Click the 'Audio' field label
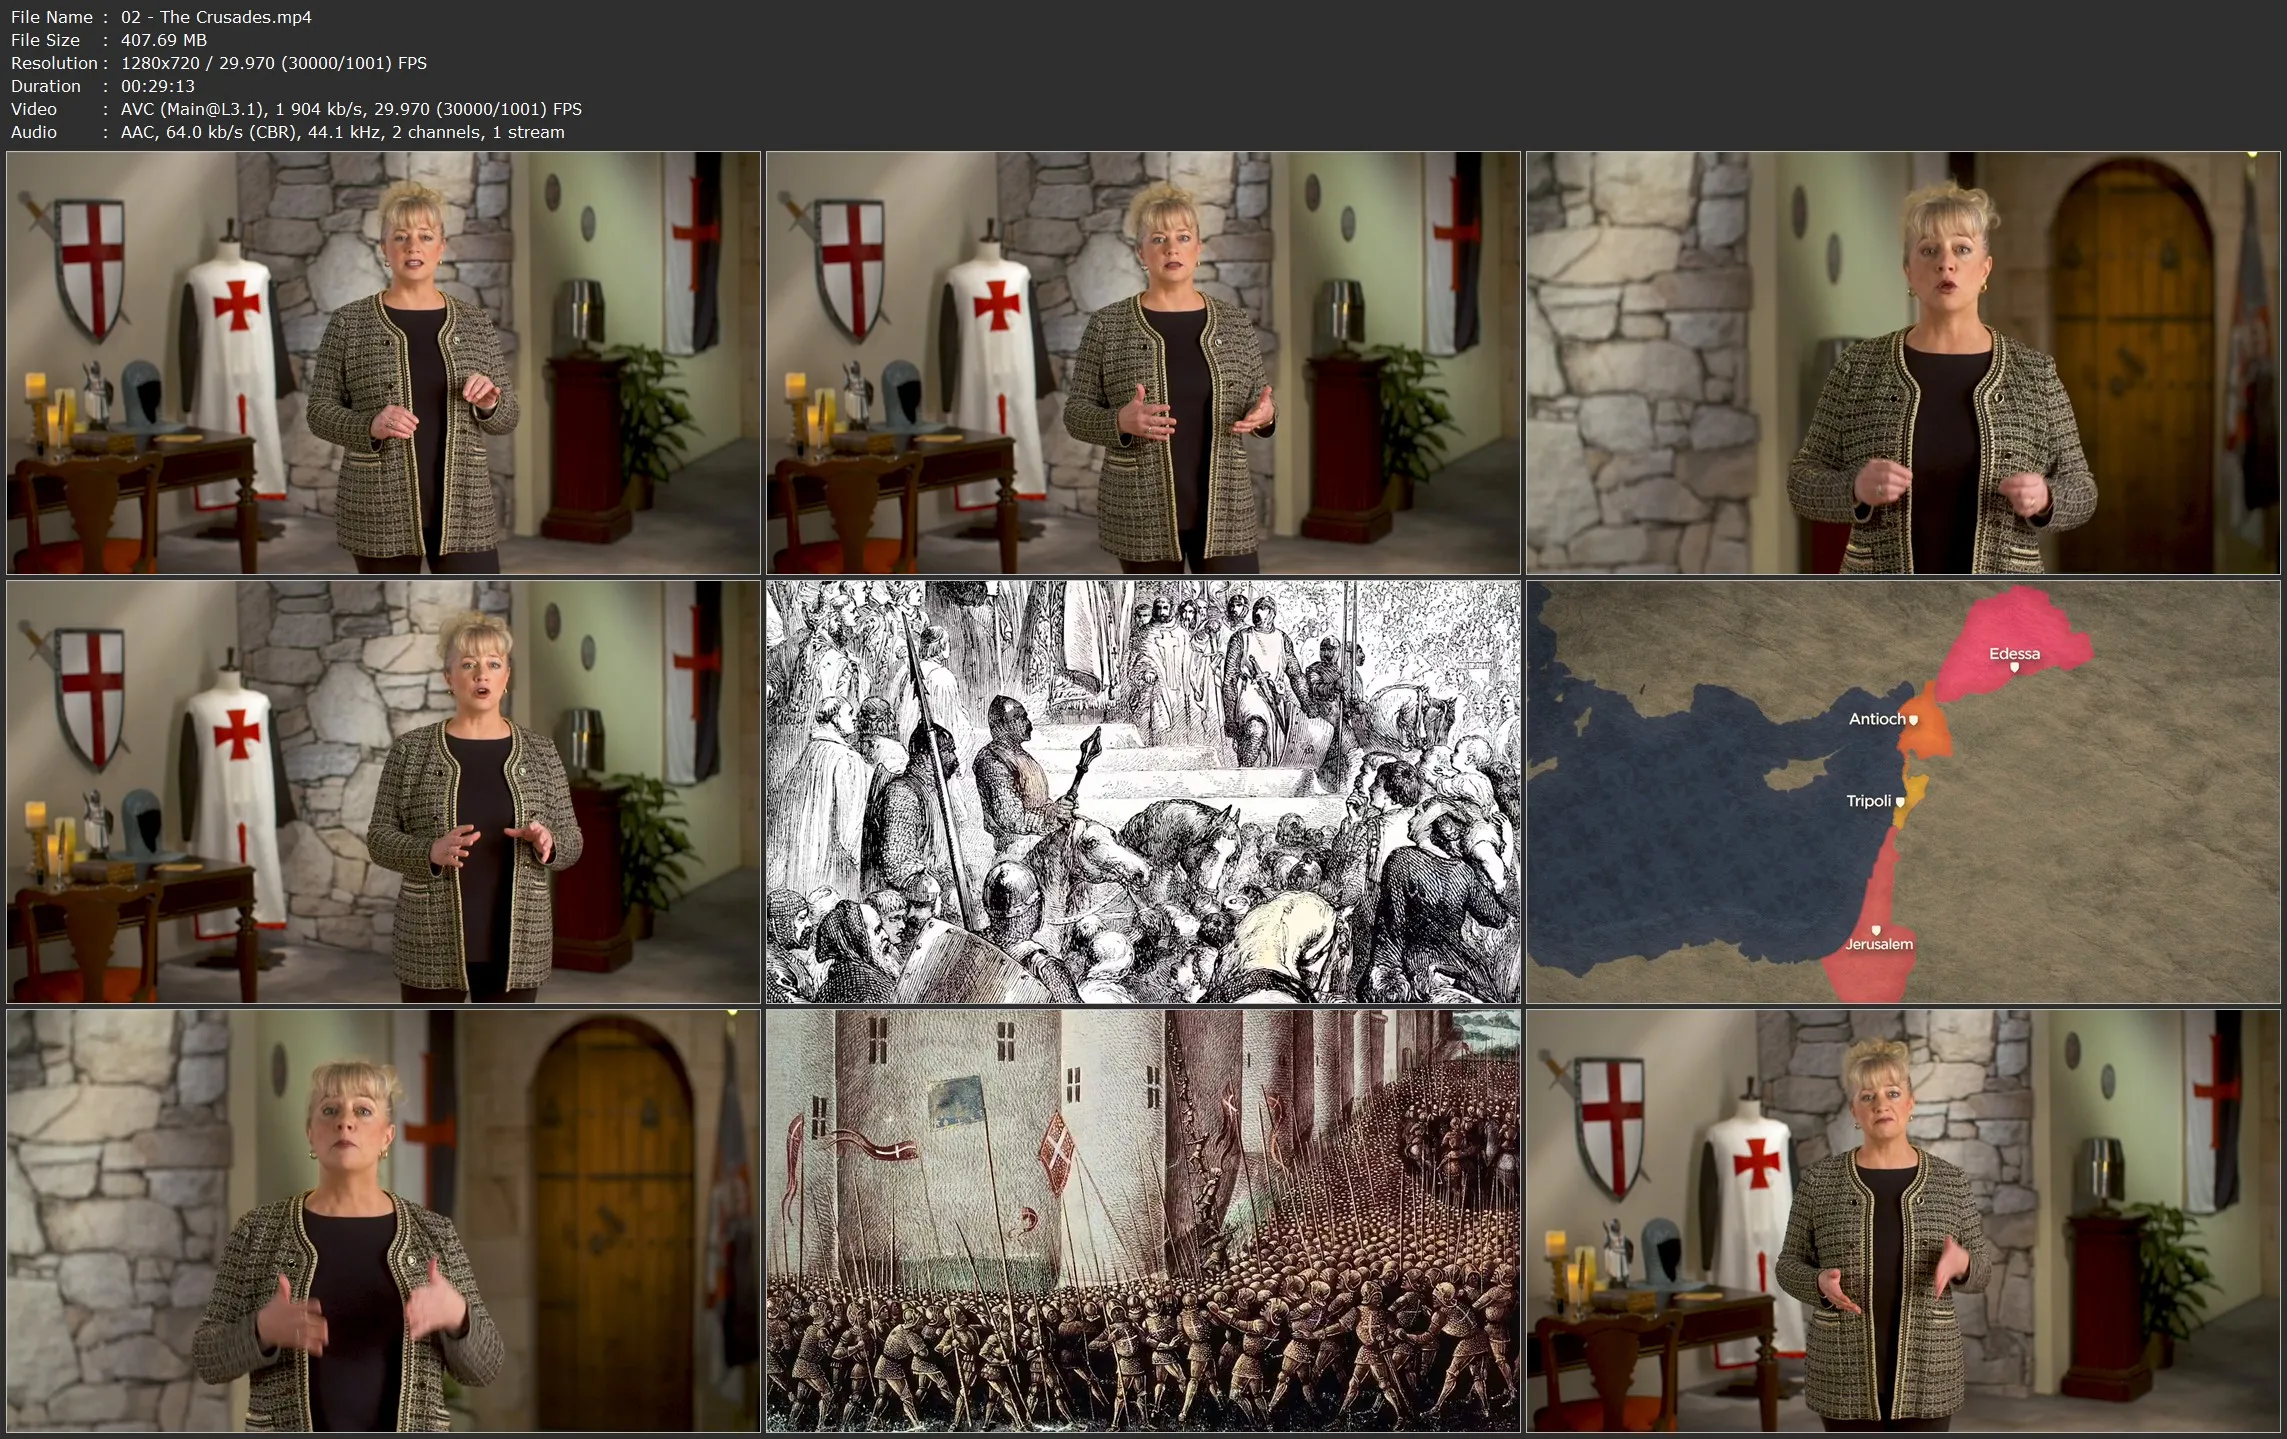Screen dimensions: 2287x1439 pyautogui.click(x=34, y=132)
